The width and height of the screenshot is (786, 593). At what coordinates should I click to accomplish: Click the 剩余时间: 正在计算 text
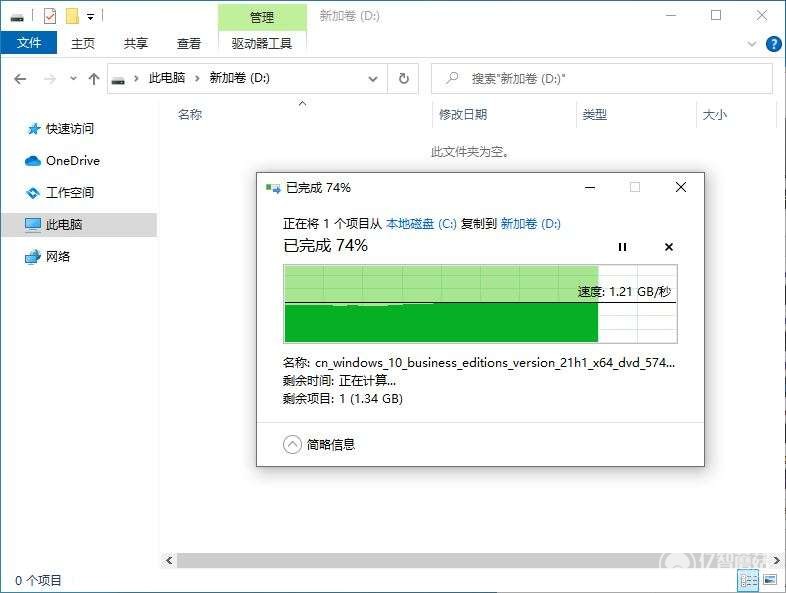click(x=339, y=381)
